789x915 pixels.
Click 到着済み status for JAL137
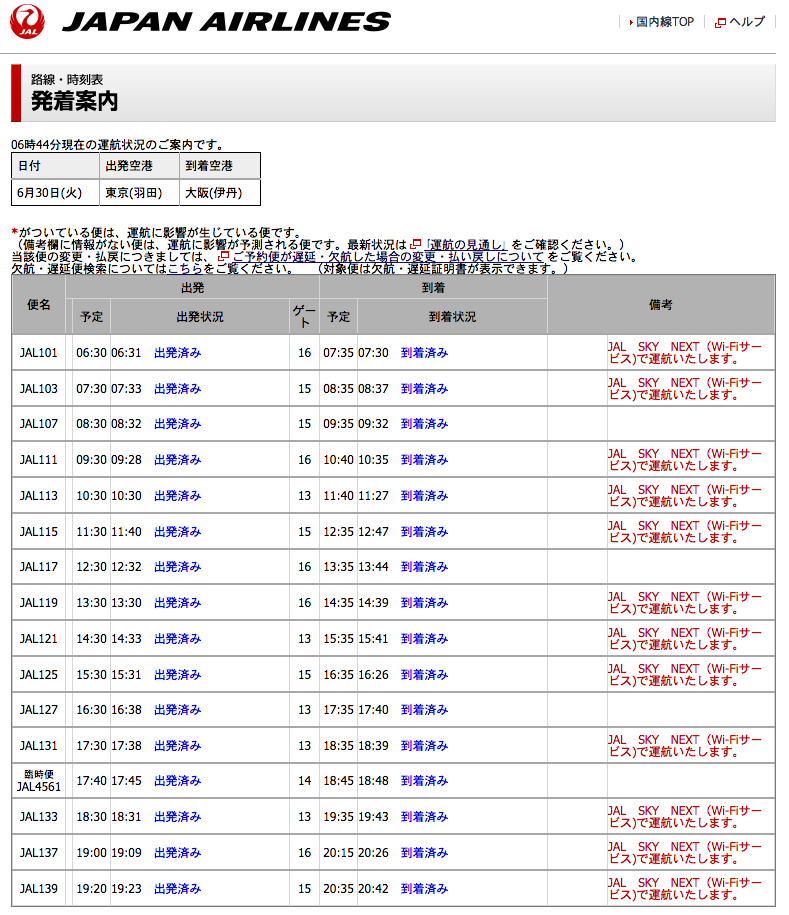[424, 853]
